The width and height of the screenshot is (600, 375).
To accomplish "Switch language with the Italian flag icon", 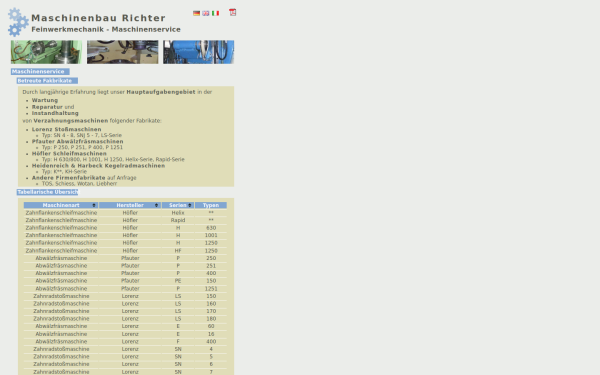I will point(215,13).
